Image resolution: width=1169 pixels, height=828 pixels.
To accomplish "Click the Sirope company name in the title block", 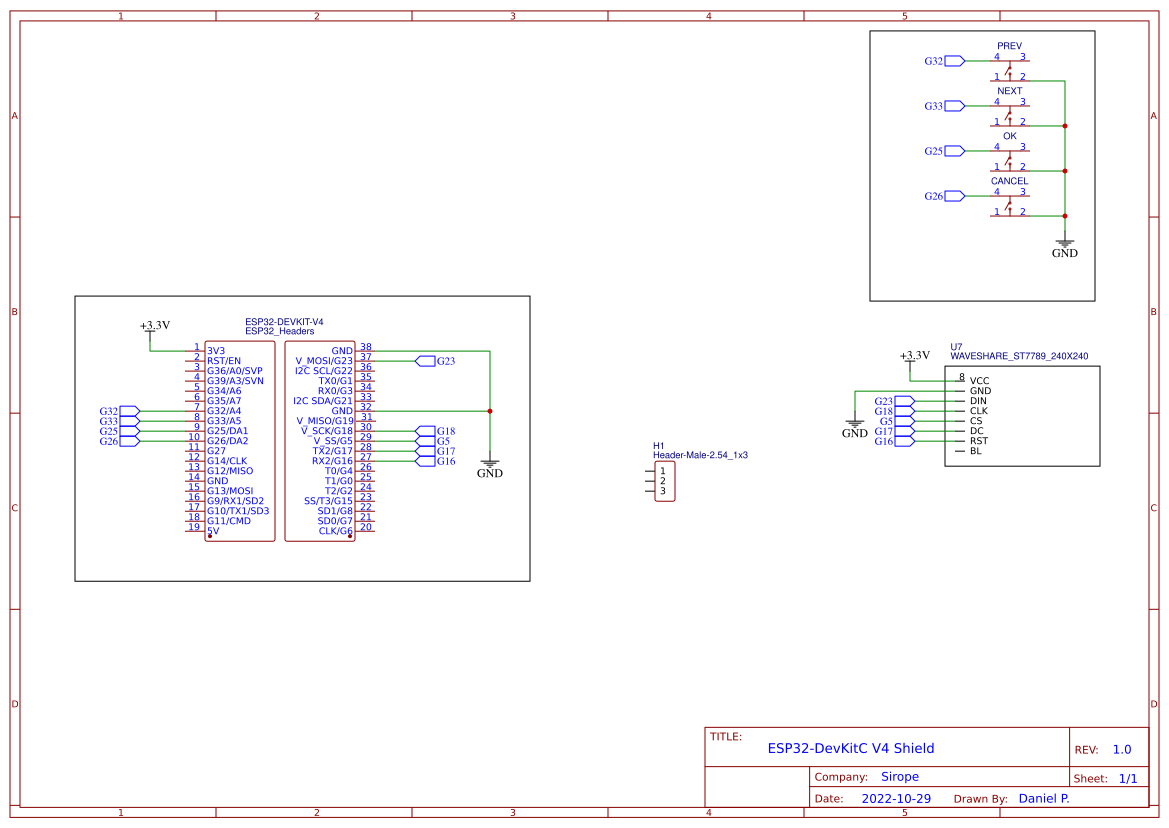I will point(899,776).
